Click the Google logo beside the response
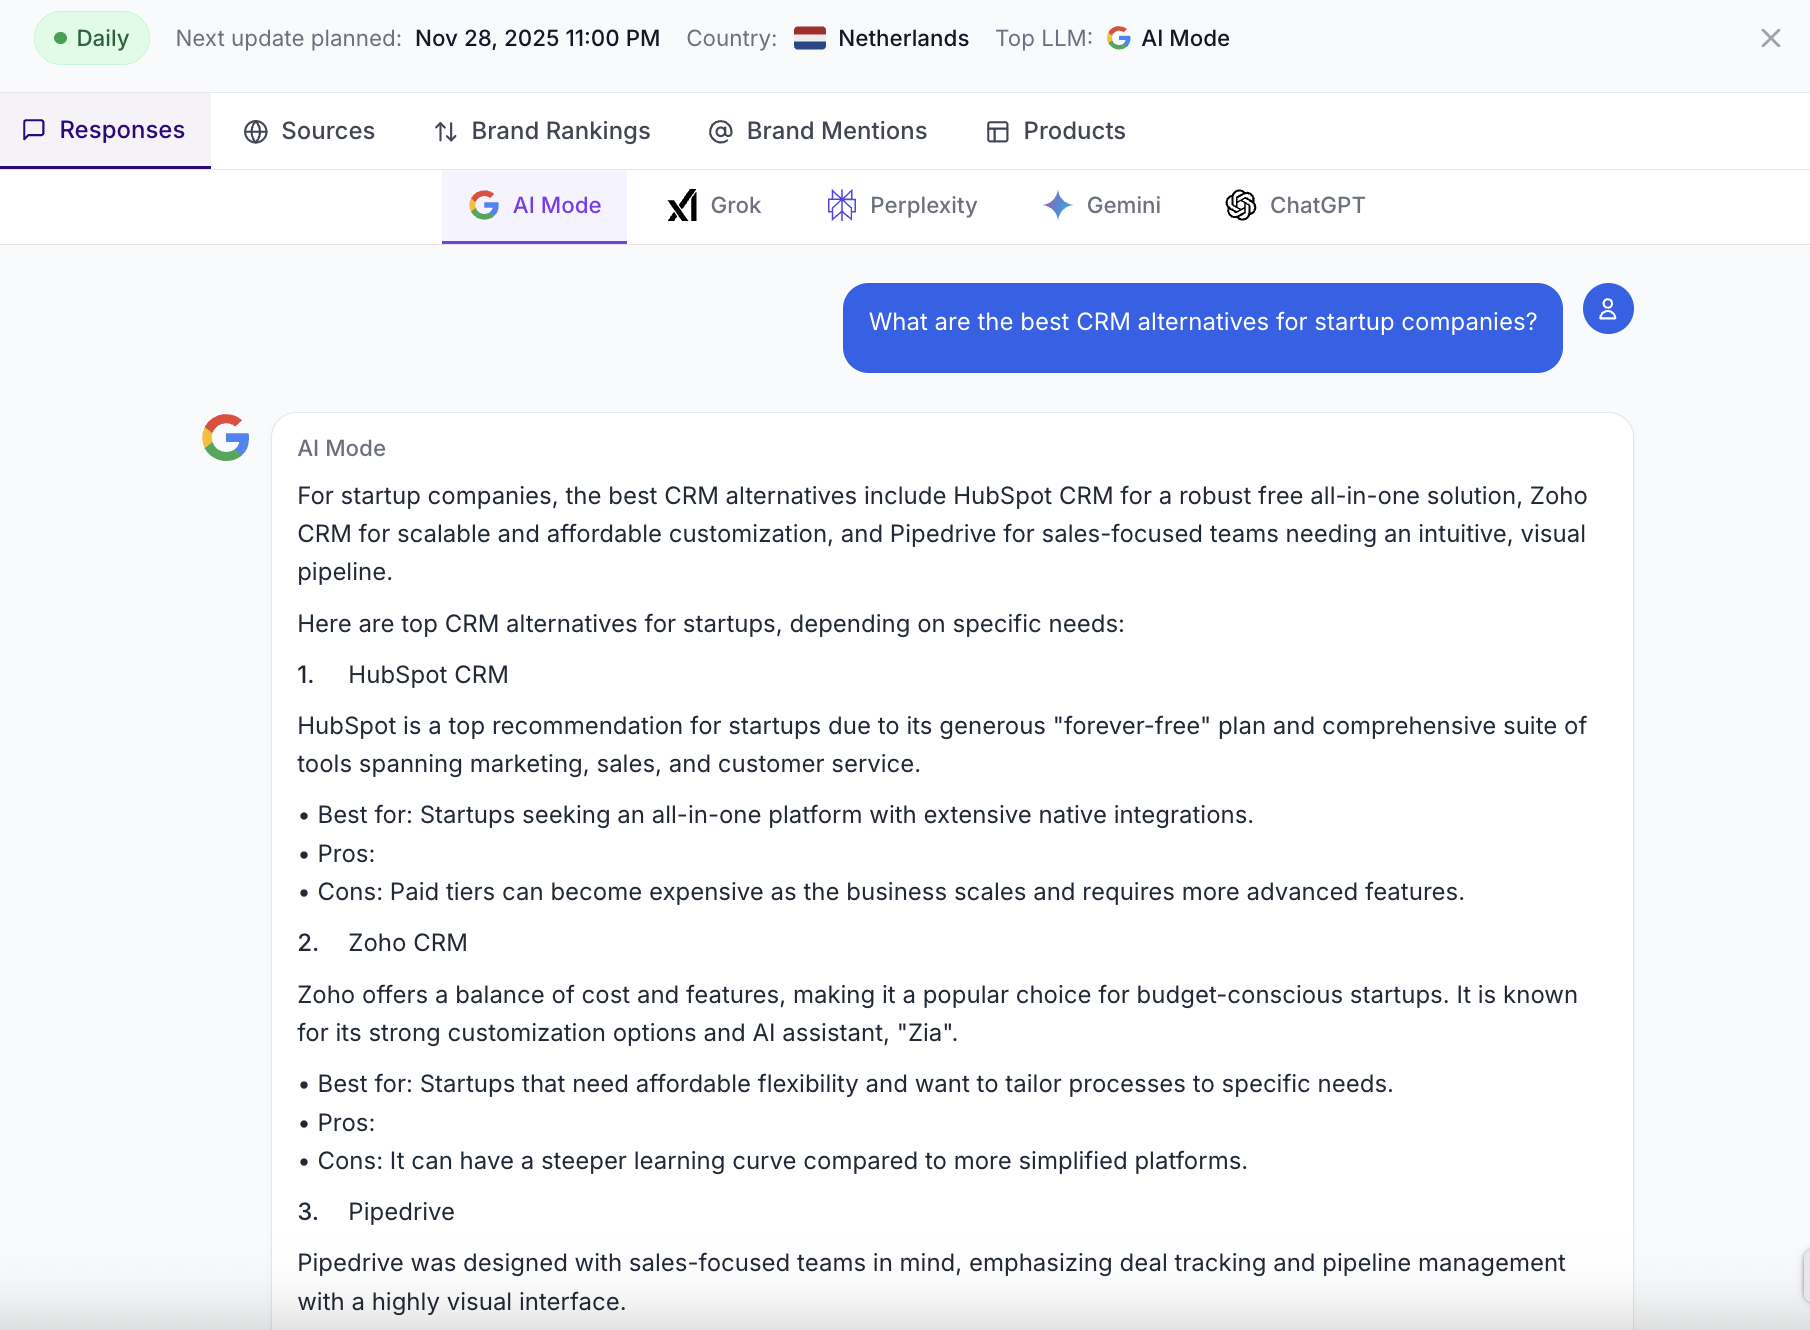Viewport: 1810px width, 1330px height. (x=226, y=437)
